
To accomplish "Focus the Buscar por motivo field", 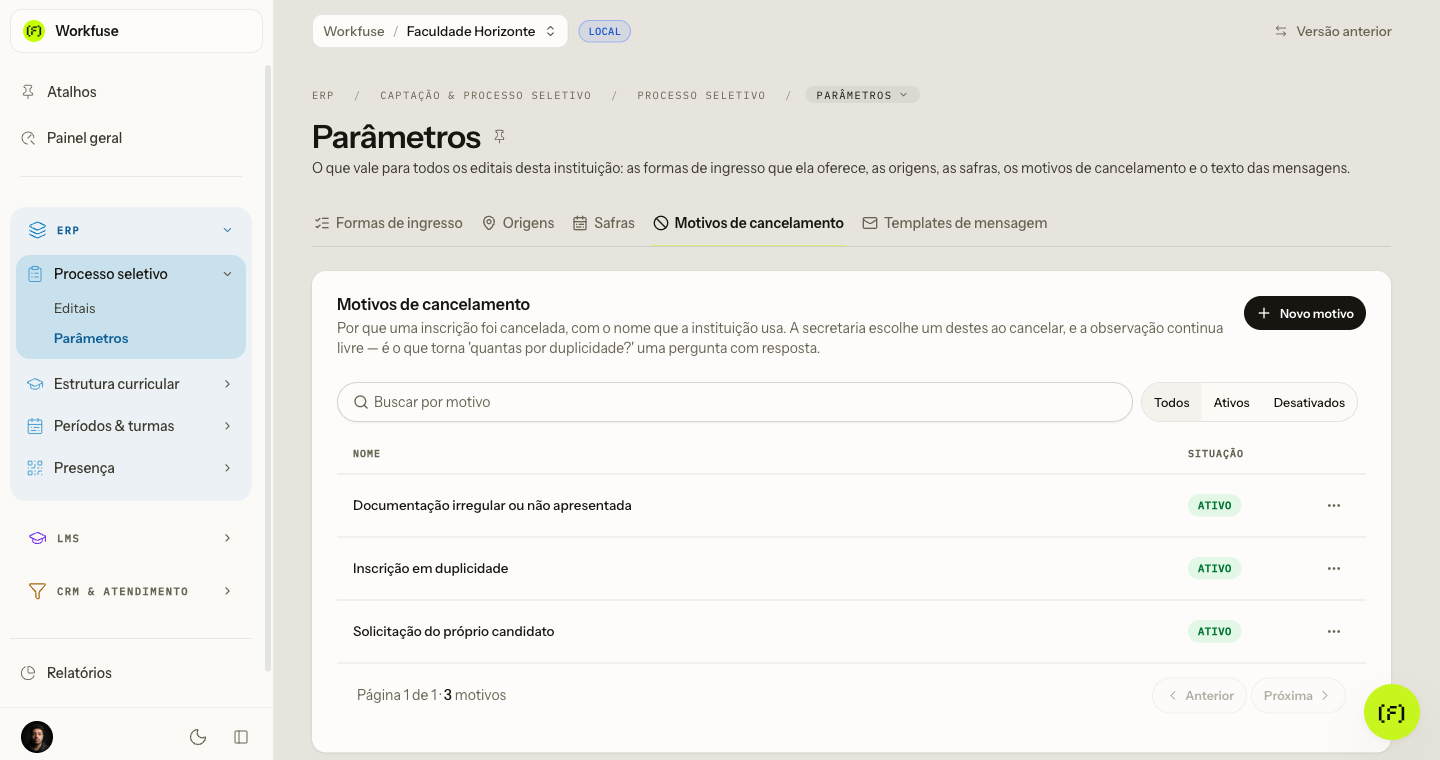I will 735,402.
